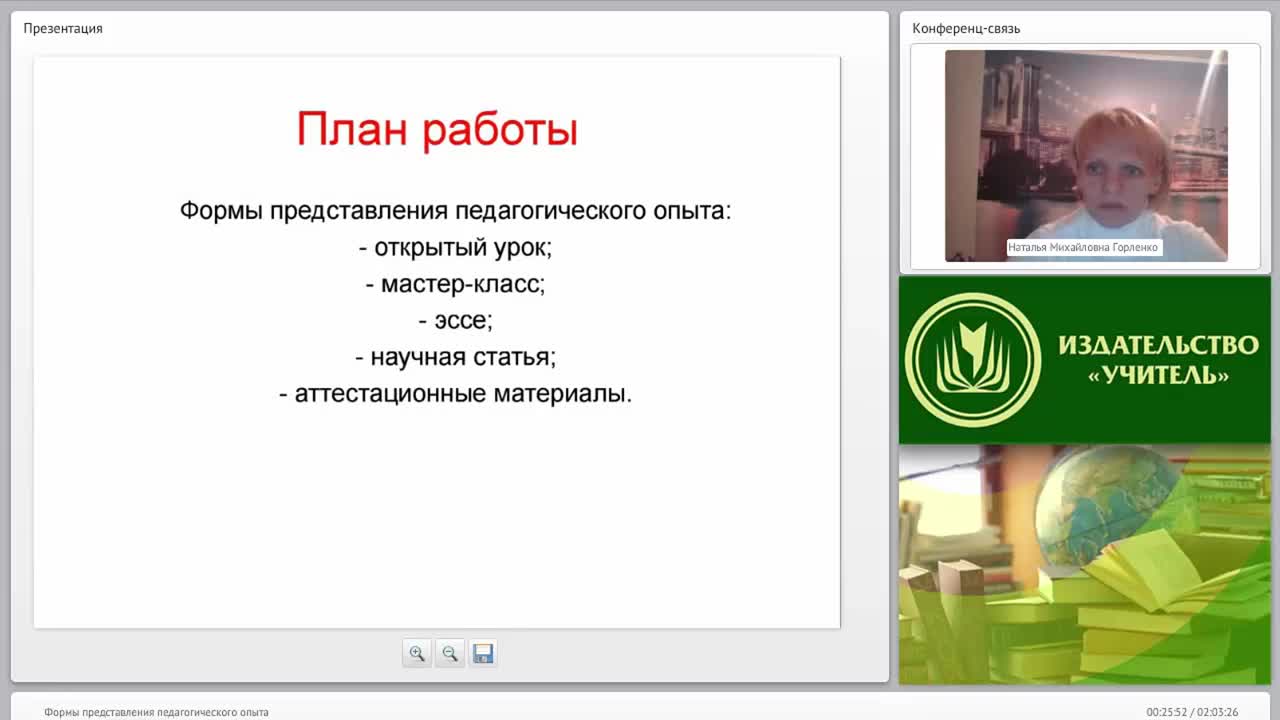Click the line '- эссе;'

455,320
